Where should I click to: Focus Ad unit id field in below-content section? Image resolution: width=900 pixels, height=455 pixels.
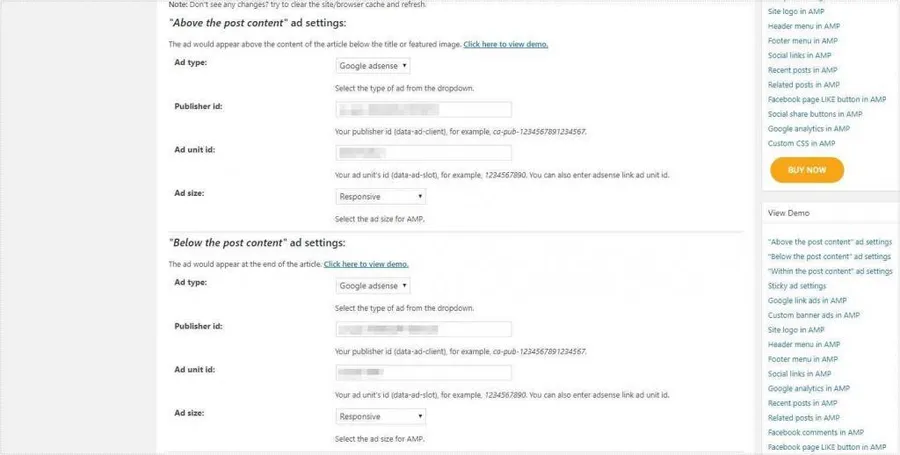[423, 373]
